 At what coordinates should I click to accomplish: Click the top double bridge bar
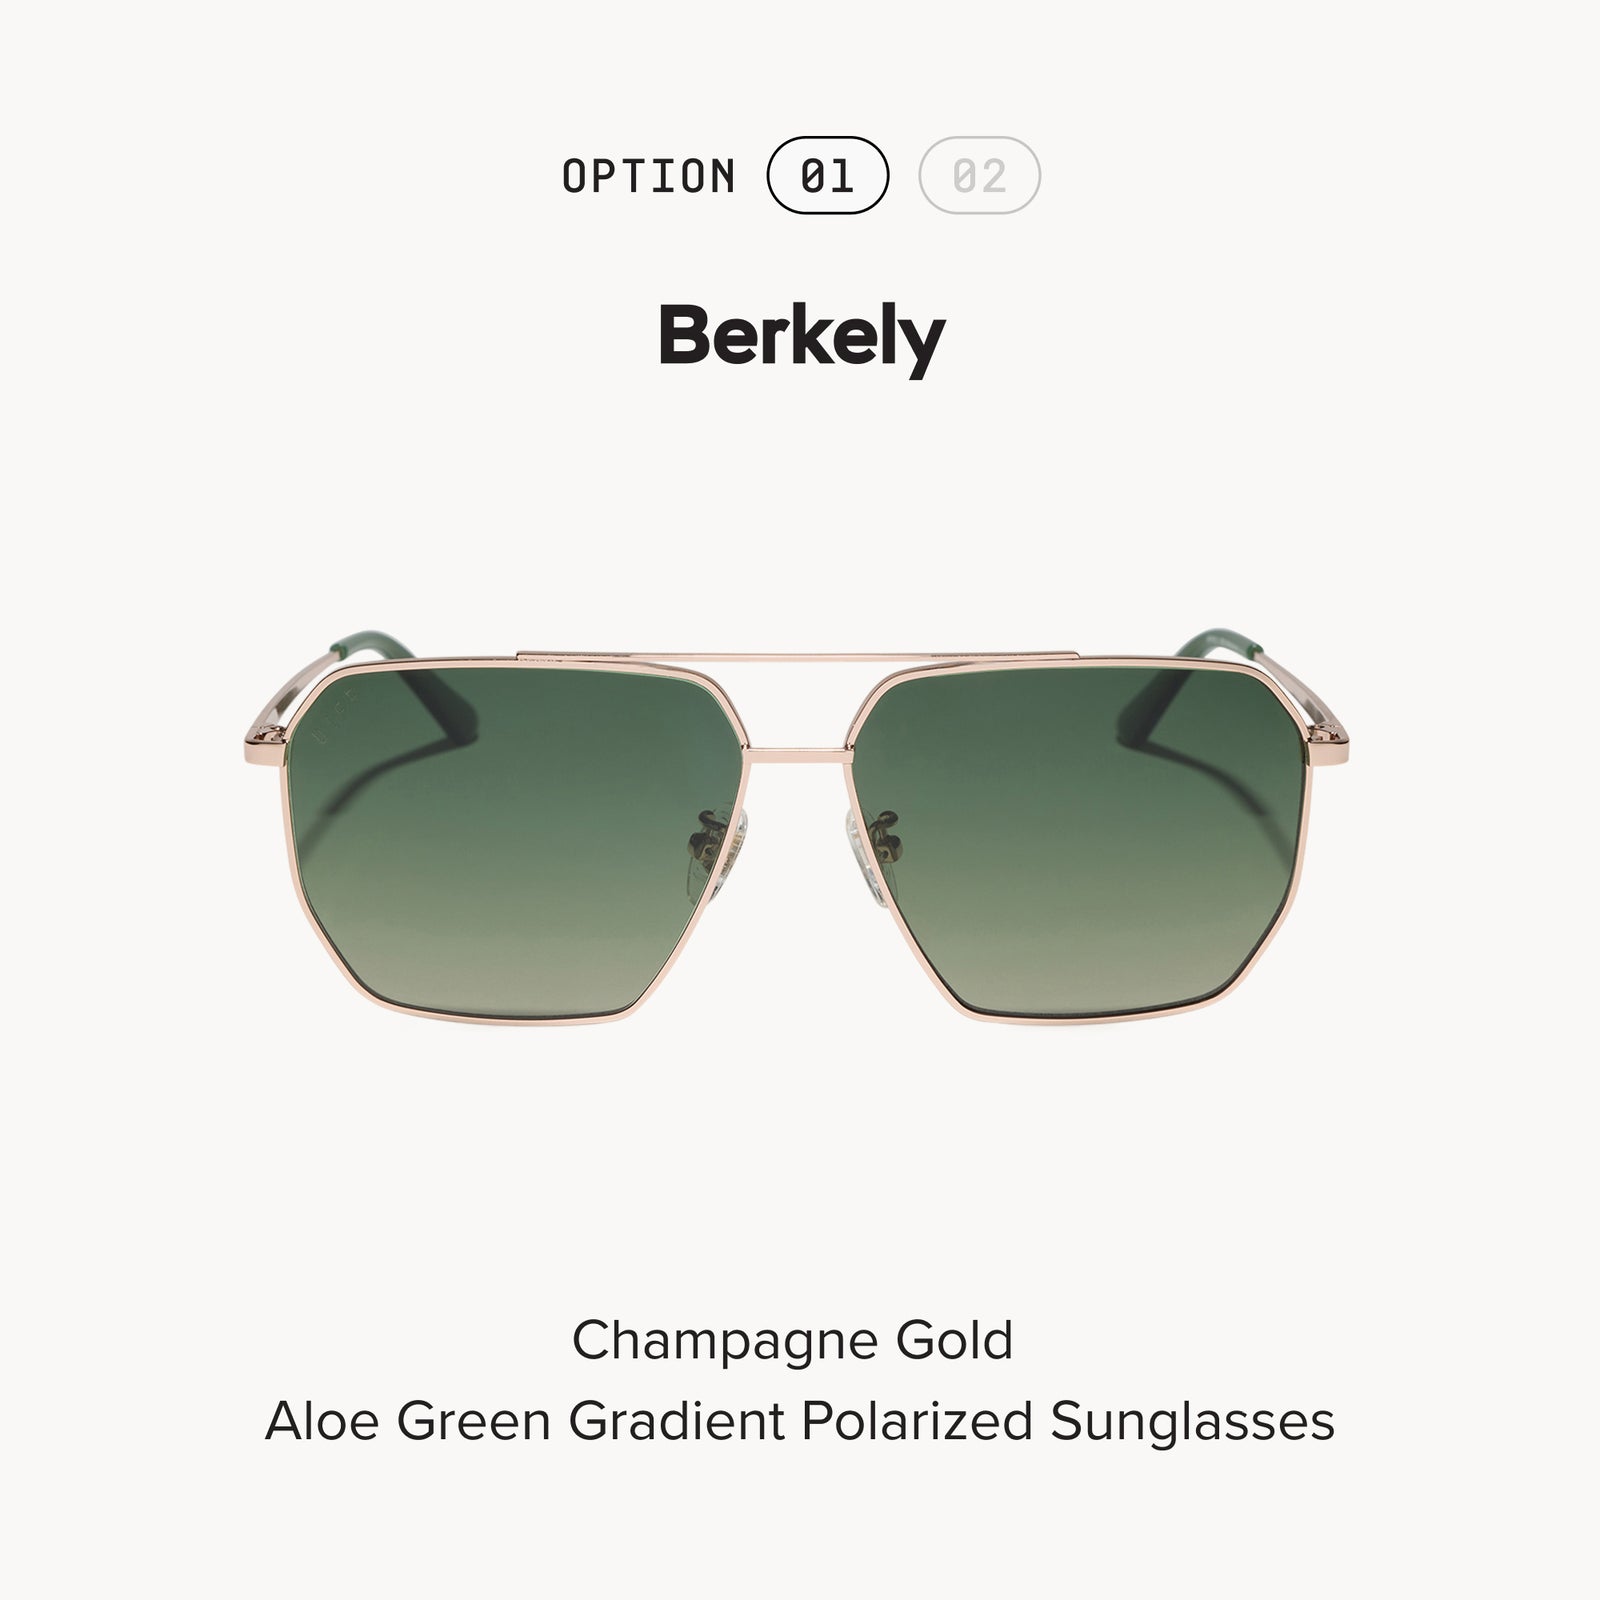tap(798, 656)
